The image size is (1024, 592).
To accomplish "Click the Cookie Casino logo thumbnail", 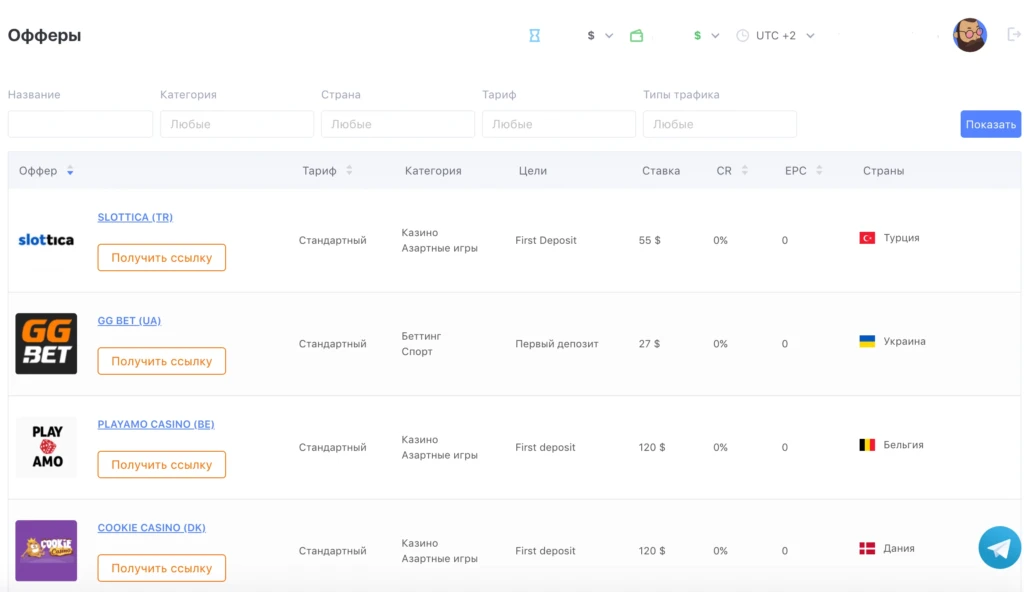I will [46, 550].
